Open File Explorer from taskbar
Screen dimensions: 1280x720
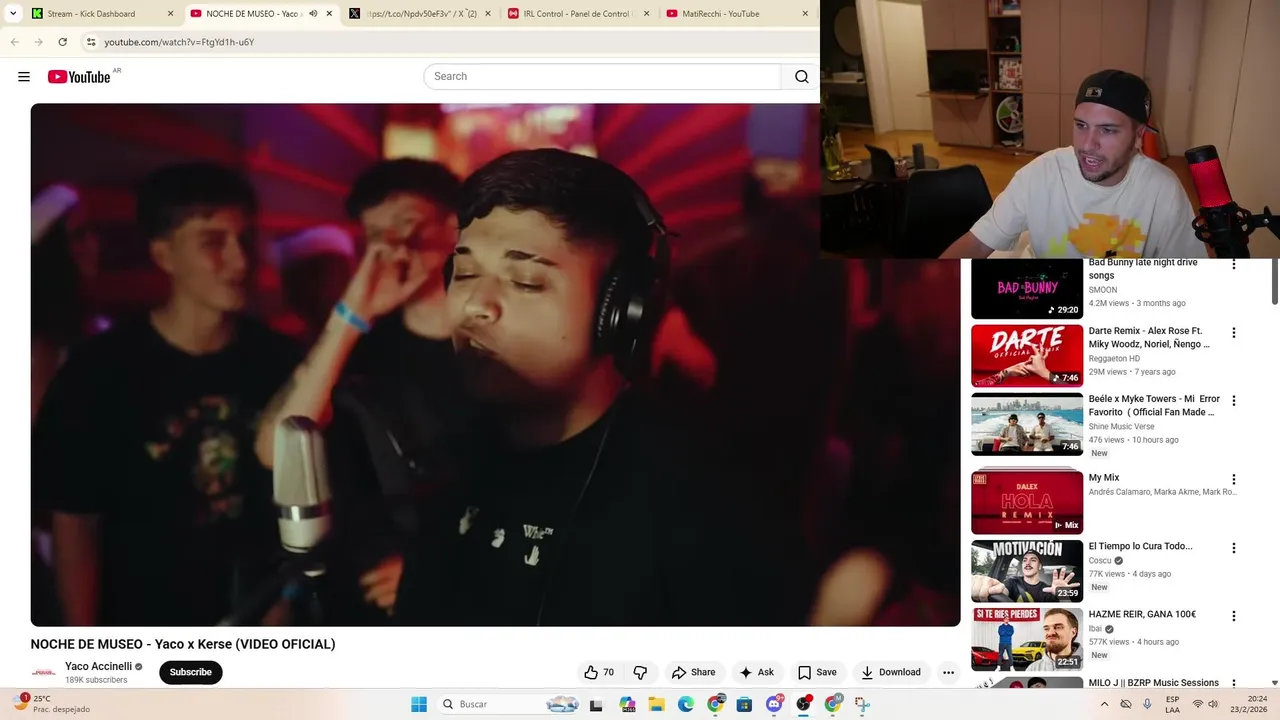(656, 704)
